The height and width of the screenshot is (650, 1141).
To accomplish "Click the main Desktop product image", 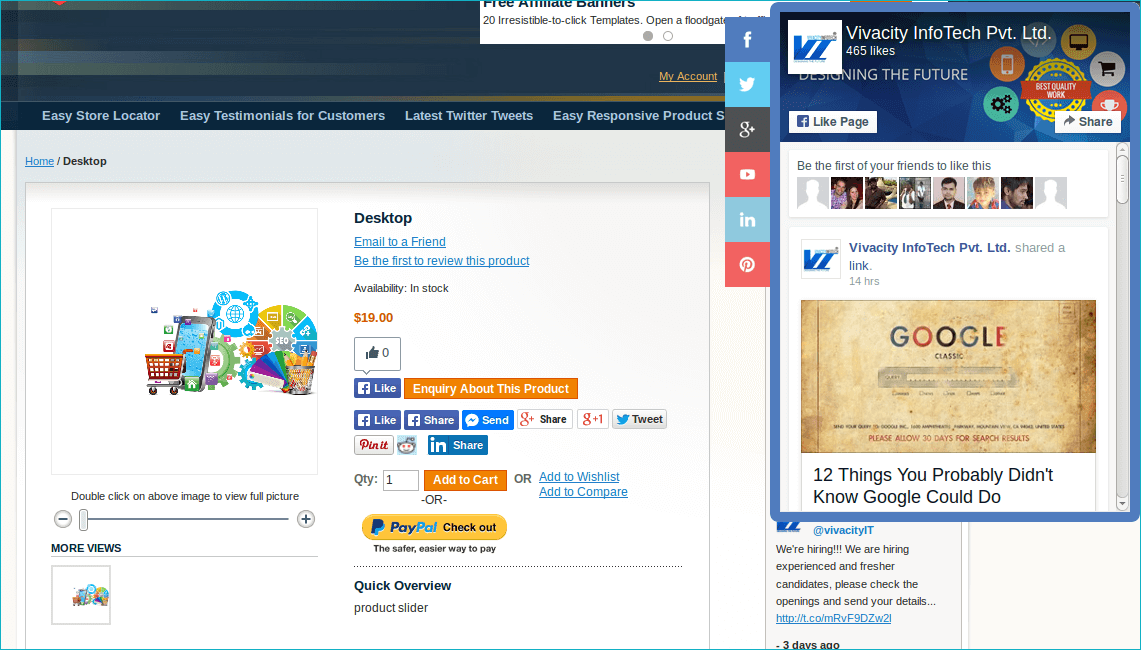I will [184, 341].
